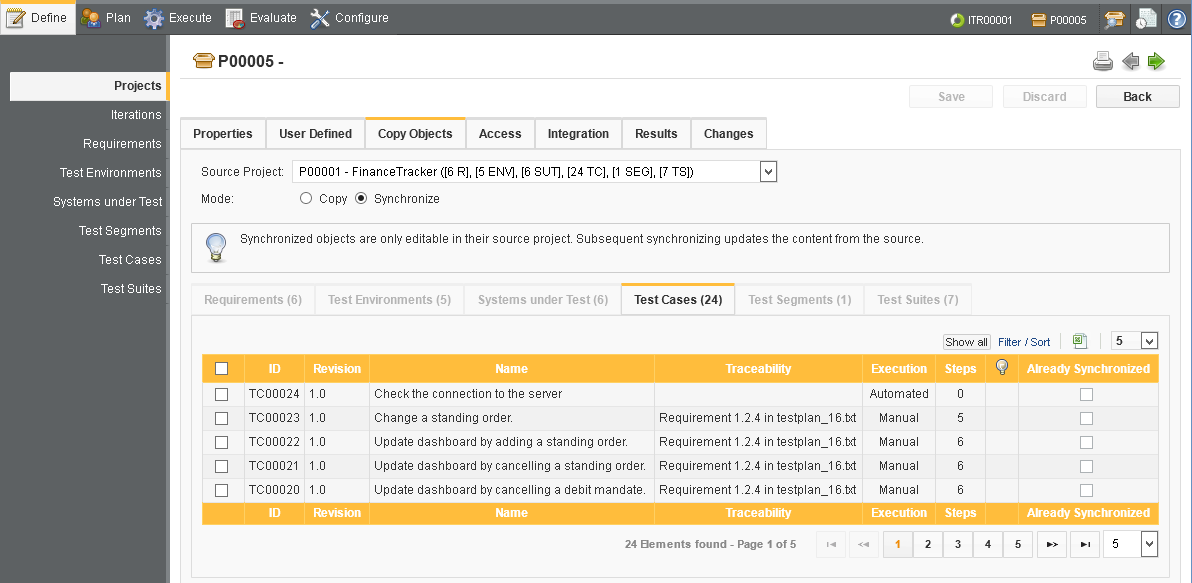The height and width of the screenshot is (583, 1192).
Task: Open the help question mark icon
Action: pos(1177,20)
